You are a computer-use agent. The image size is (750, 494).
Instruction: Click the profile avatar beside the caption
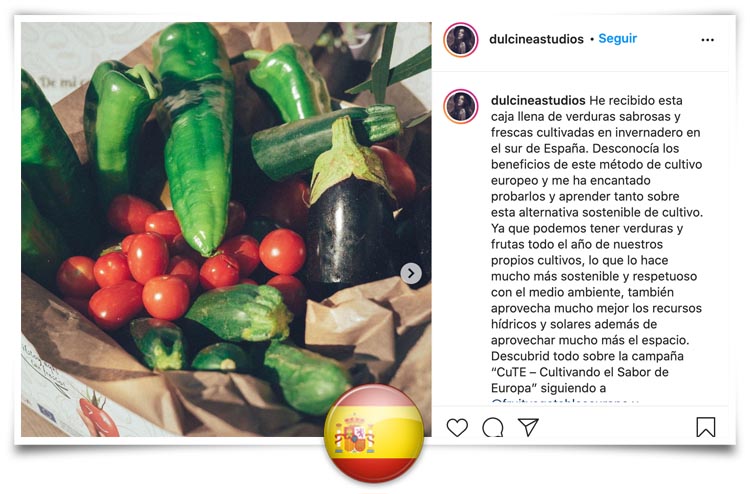coord(461,106)
